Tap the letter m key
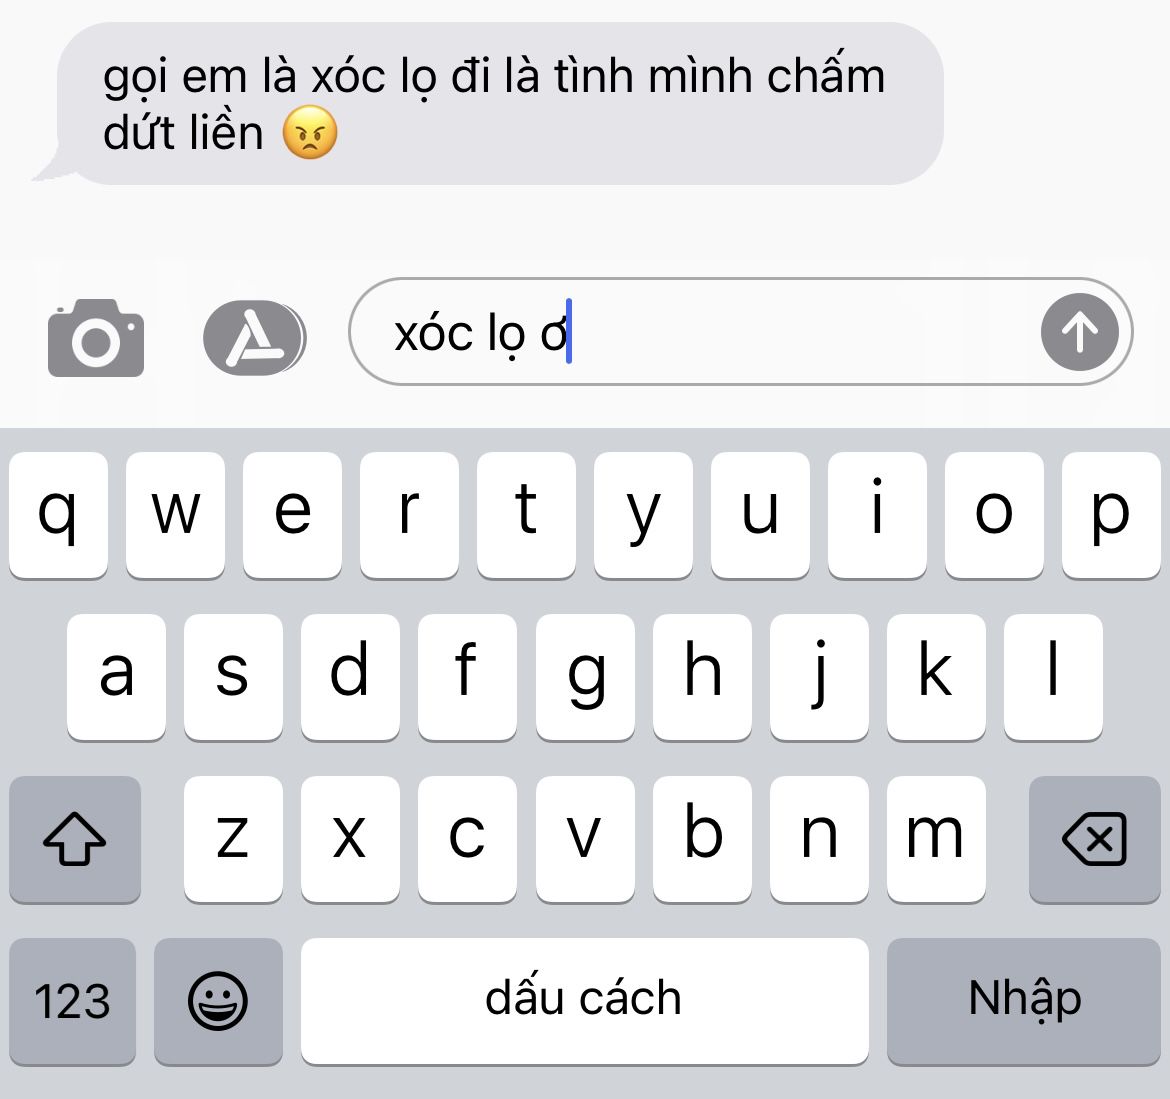Viewport: 1170px width, 1099px height. tap(936, 839)
